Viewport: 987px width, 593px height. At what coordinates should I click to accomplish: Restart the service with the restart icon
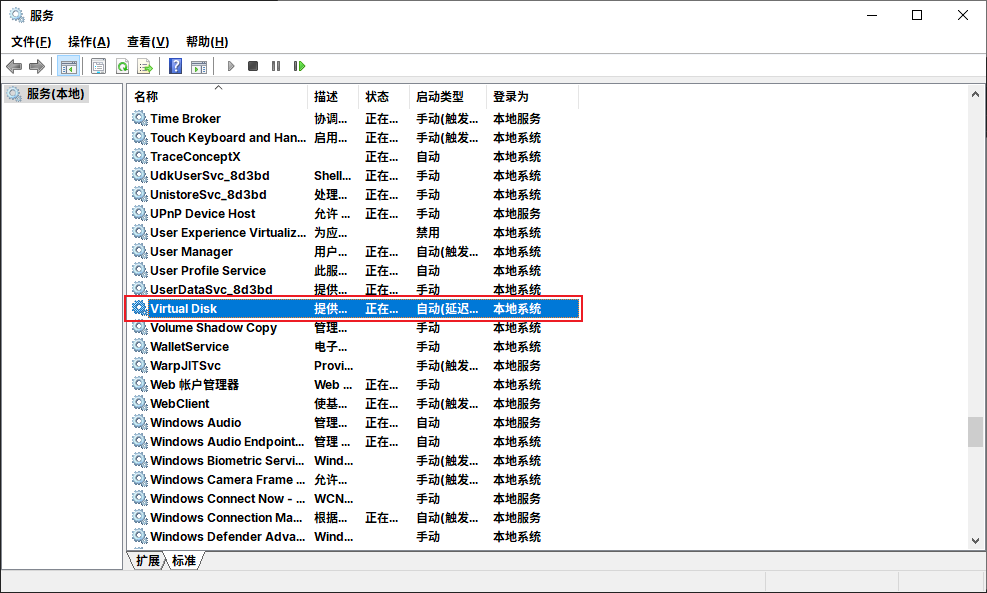tap(300, 66)
